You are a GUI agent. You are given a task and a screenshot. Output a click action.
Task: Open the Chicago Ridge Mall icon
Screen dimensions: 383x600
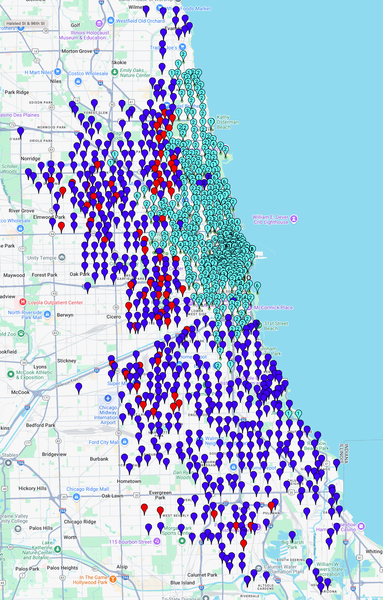[76, 497]
